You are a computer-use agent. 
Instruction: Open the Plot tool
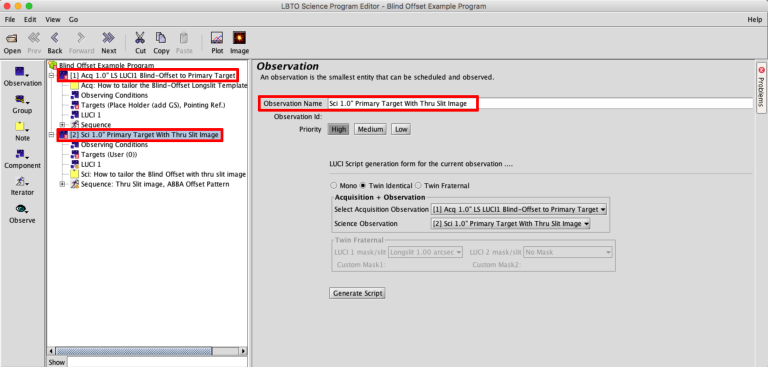[x=217, y=38]
